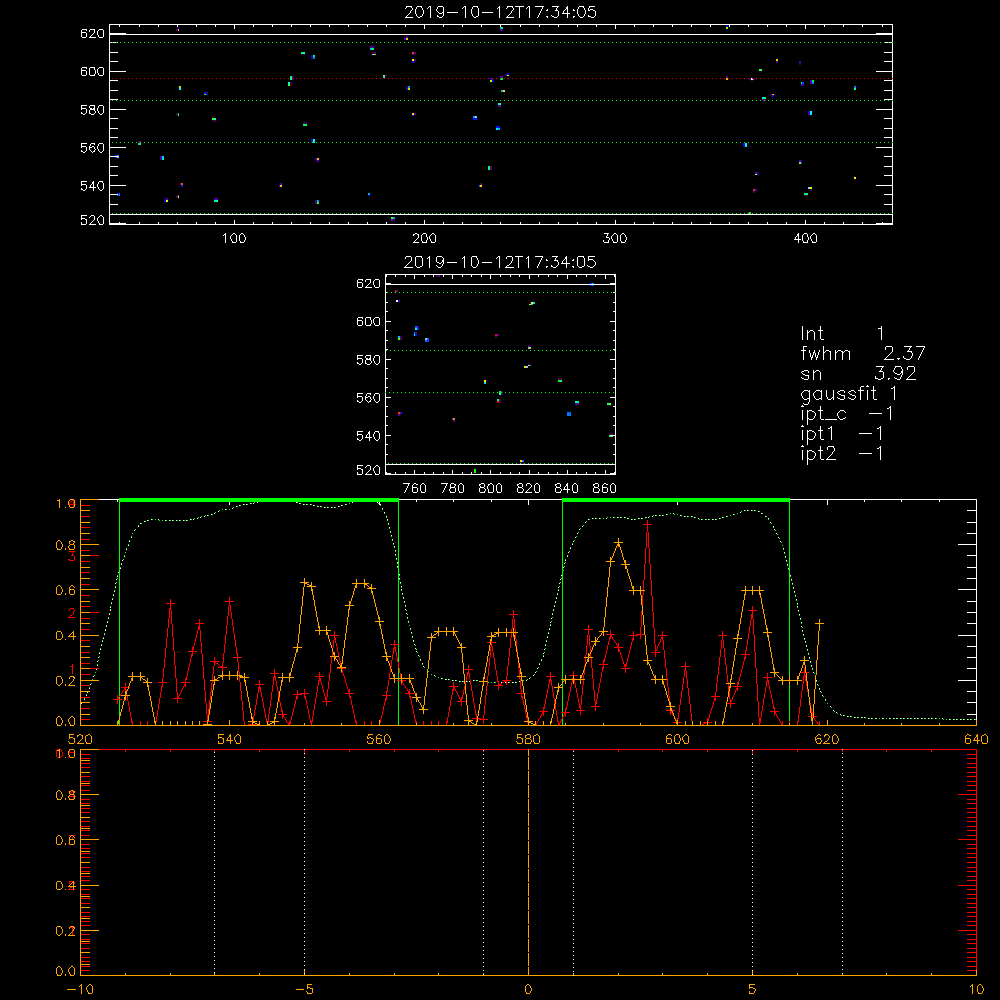Click x-axis label 800 in middle plot
The image size is (1000, 1000).
(x=490, y=489)
